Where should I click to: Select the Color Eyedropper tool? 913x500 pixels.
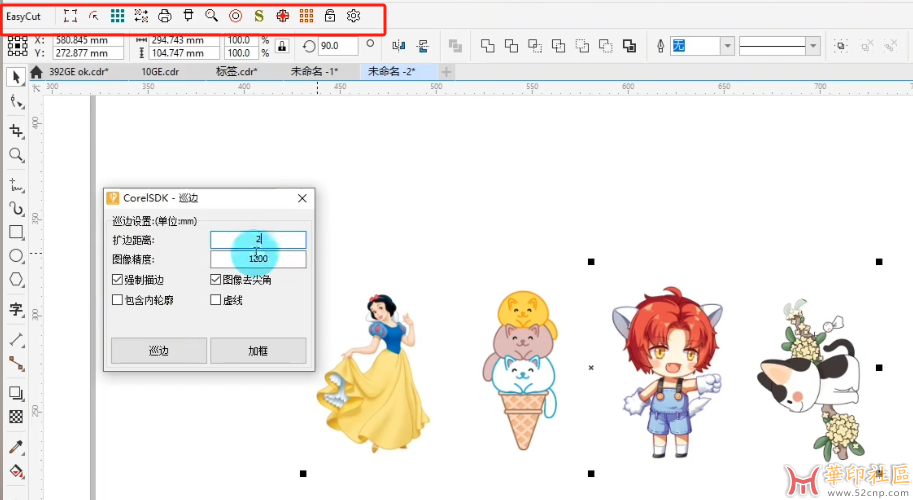(x=16, y=447)
